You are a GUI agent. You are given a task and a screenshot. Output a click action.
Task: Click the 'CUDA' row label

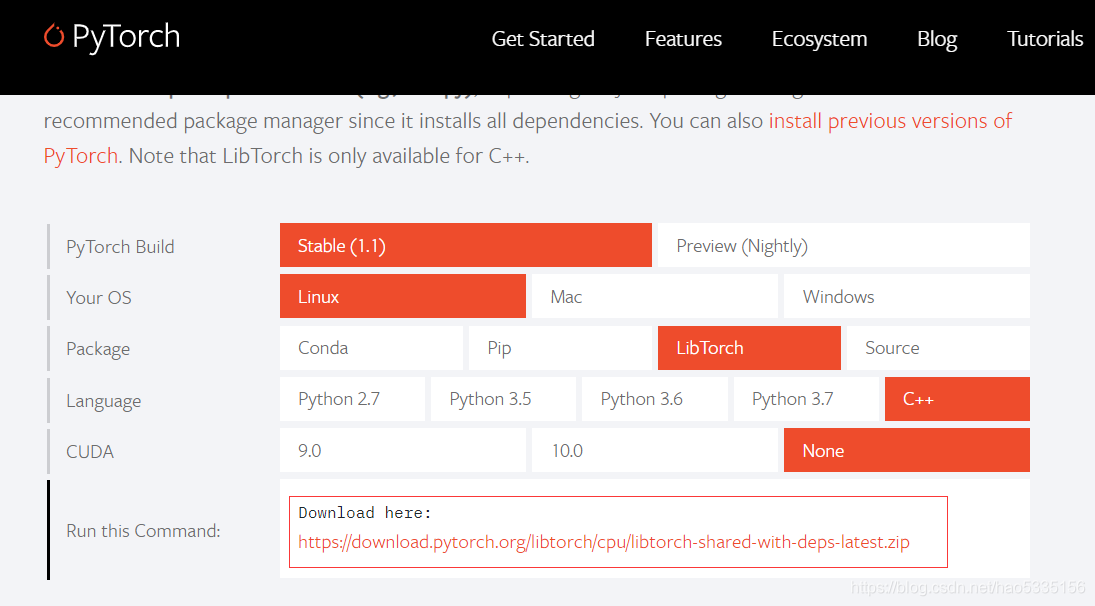89,452
